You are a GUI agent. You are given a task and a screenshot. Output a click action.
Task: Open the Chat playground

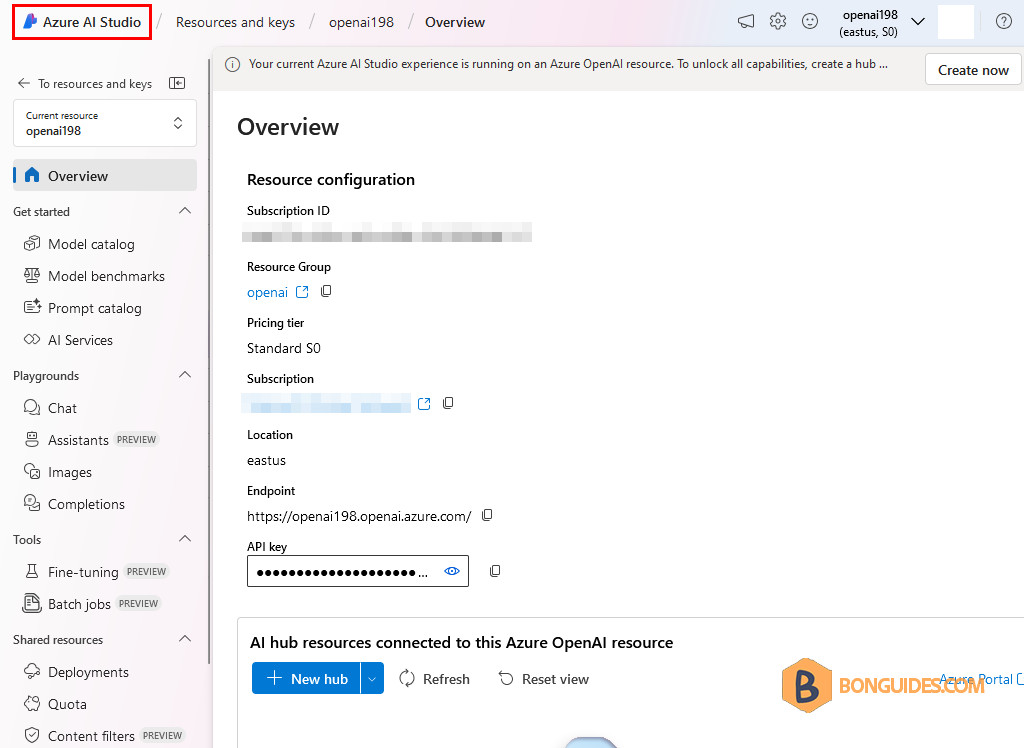point(50,408)
